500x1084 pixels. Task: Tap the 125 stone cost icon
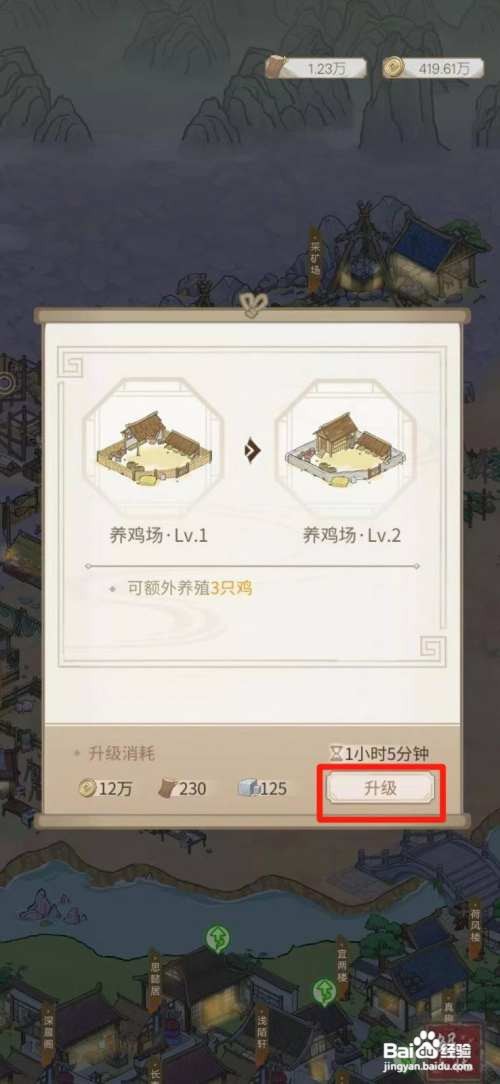[249, 788]
